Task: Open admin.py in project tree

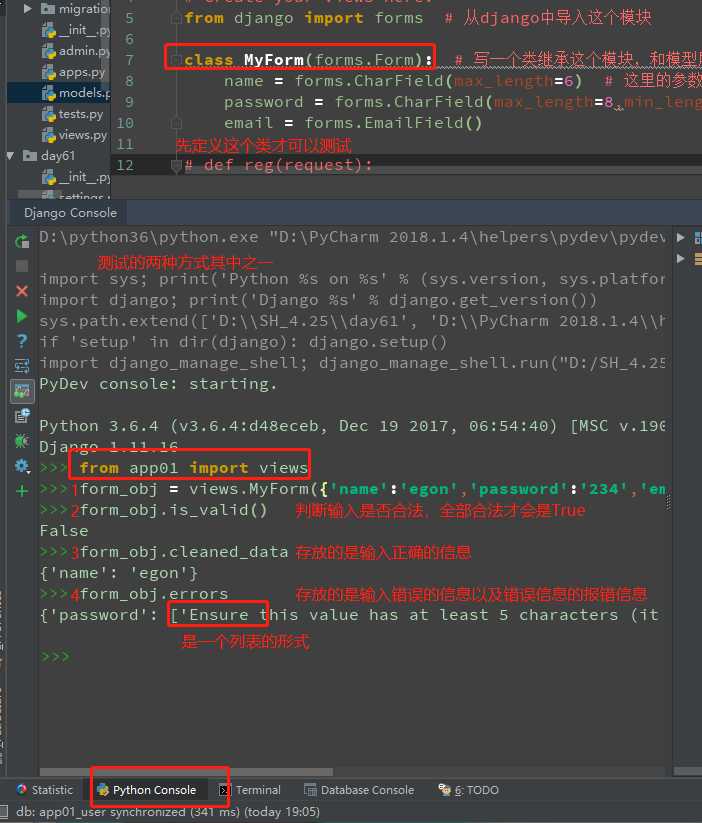Action: 85,51
